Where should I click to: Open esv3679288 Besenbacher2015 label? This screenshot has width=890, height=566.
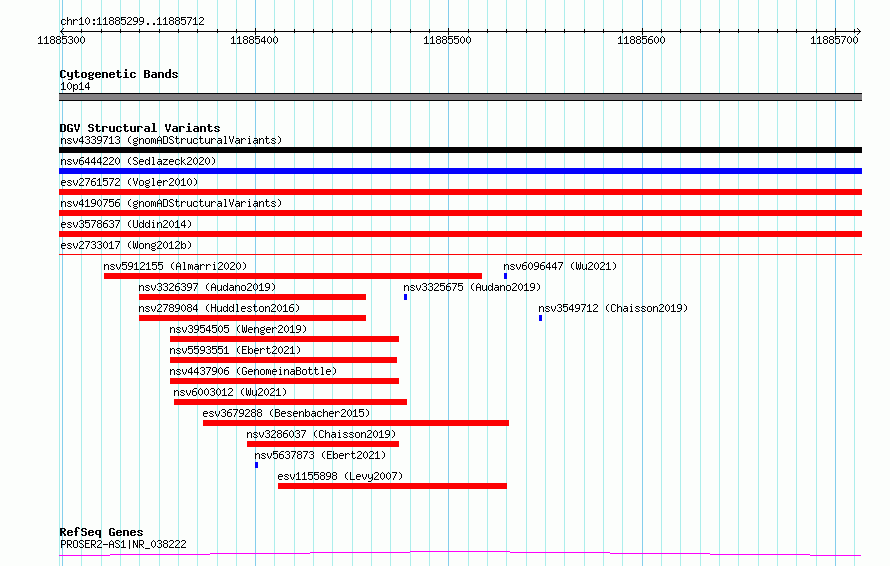pyautogui.click(x=286, y=413)
